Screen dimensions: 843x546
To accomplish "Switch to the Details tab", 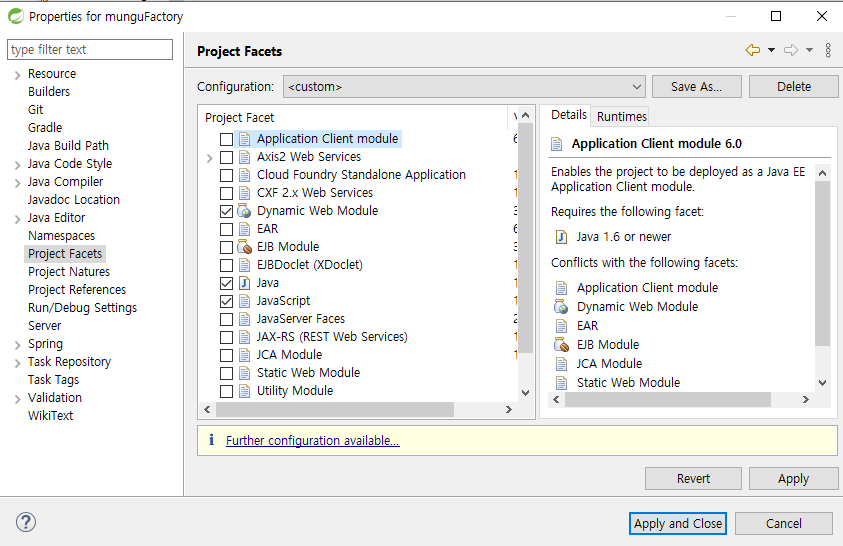I will (569, 115).
